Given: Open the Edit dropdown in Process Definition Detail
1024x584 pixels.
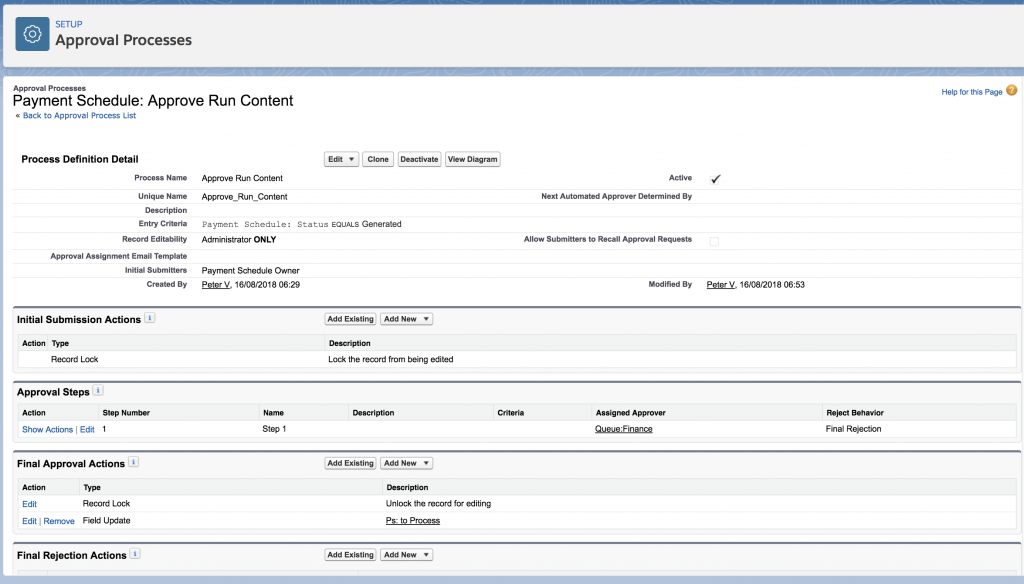Looking at the screenshot, I should (341, 159).
